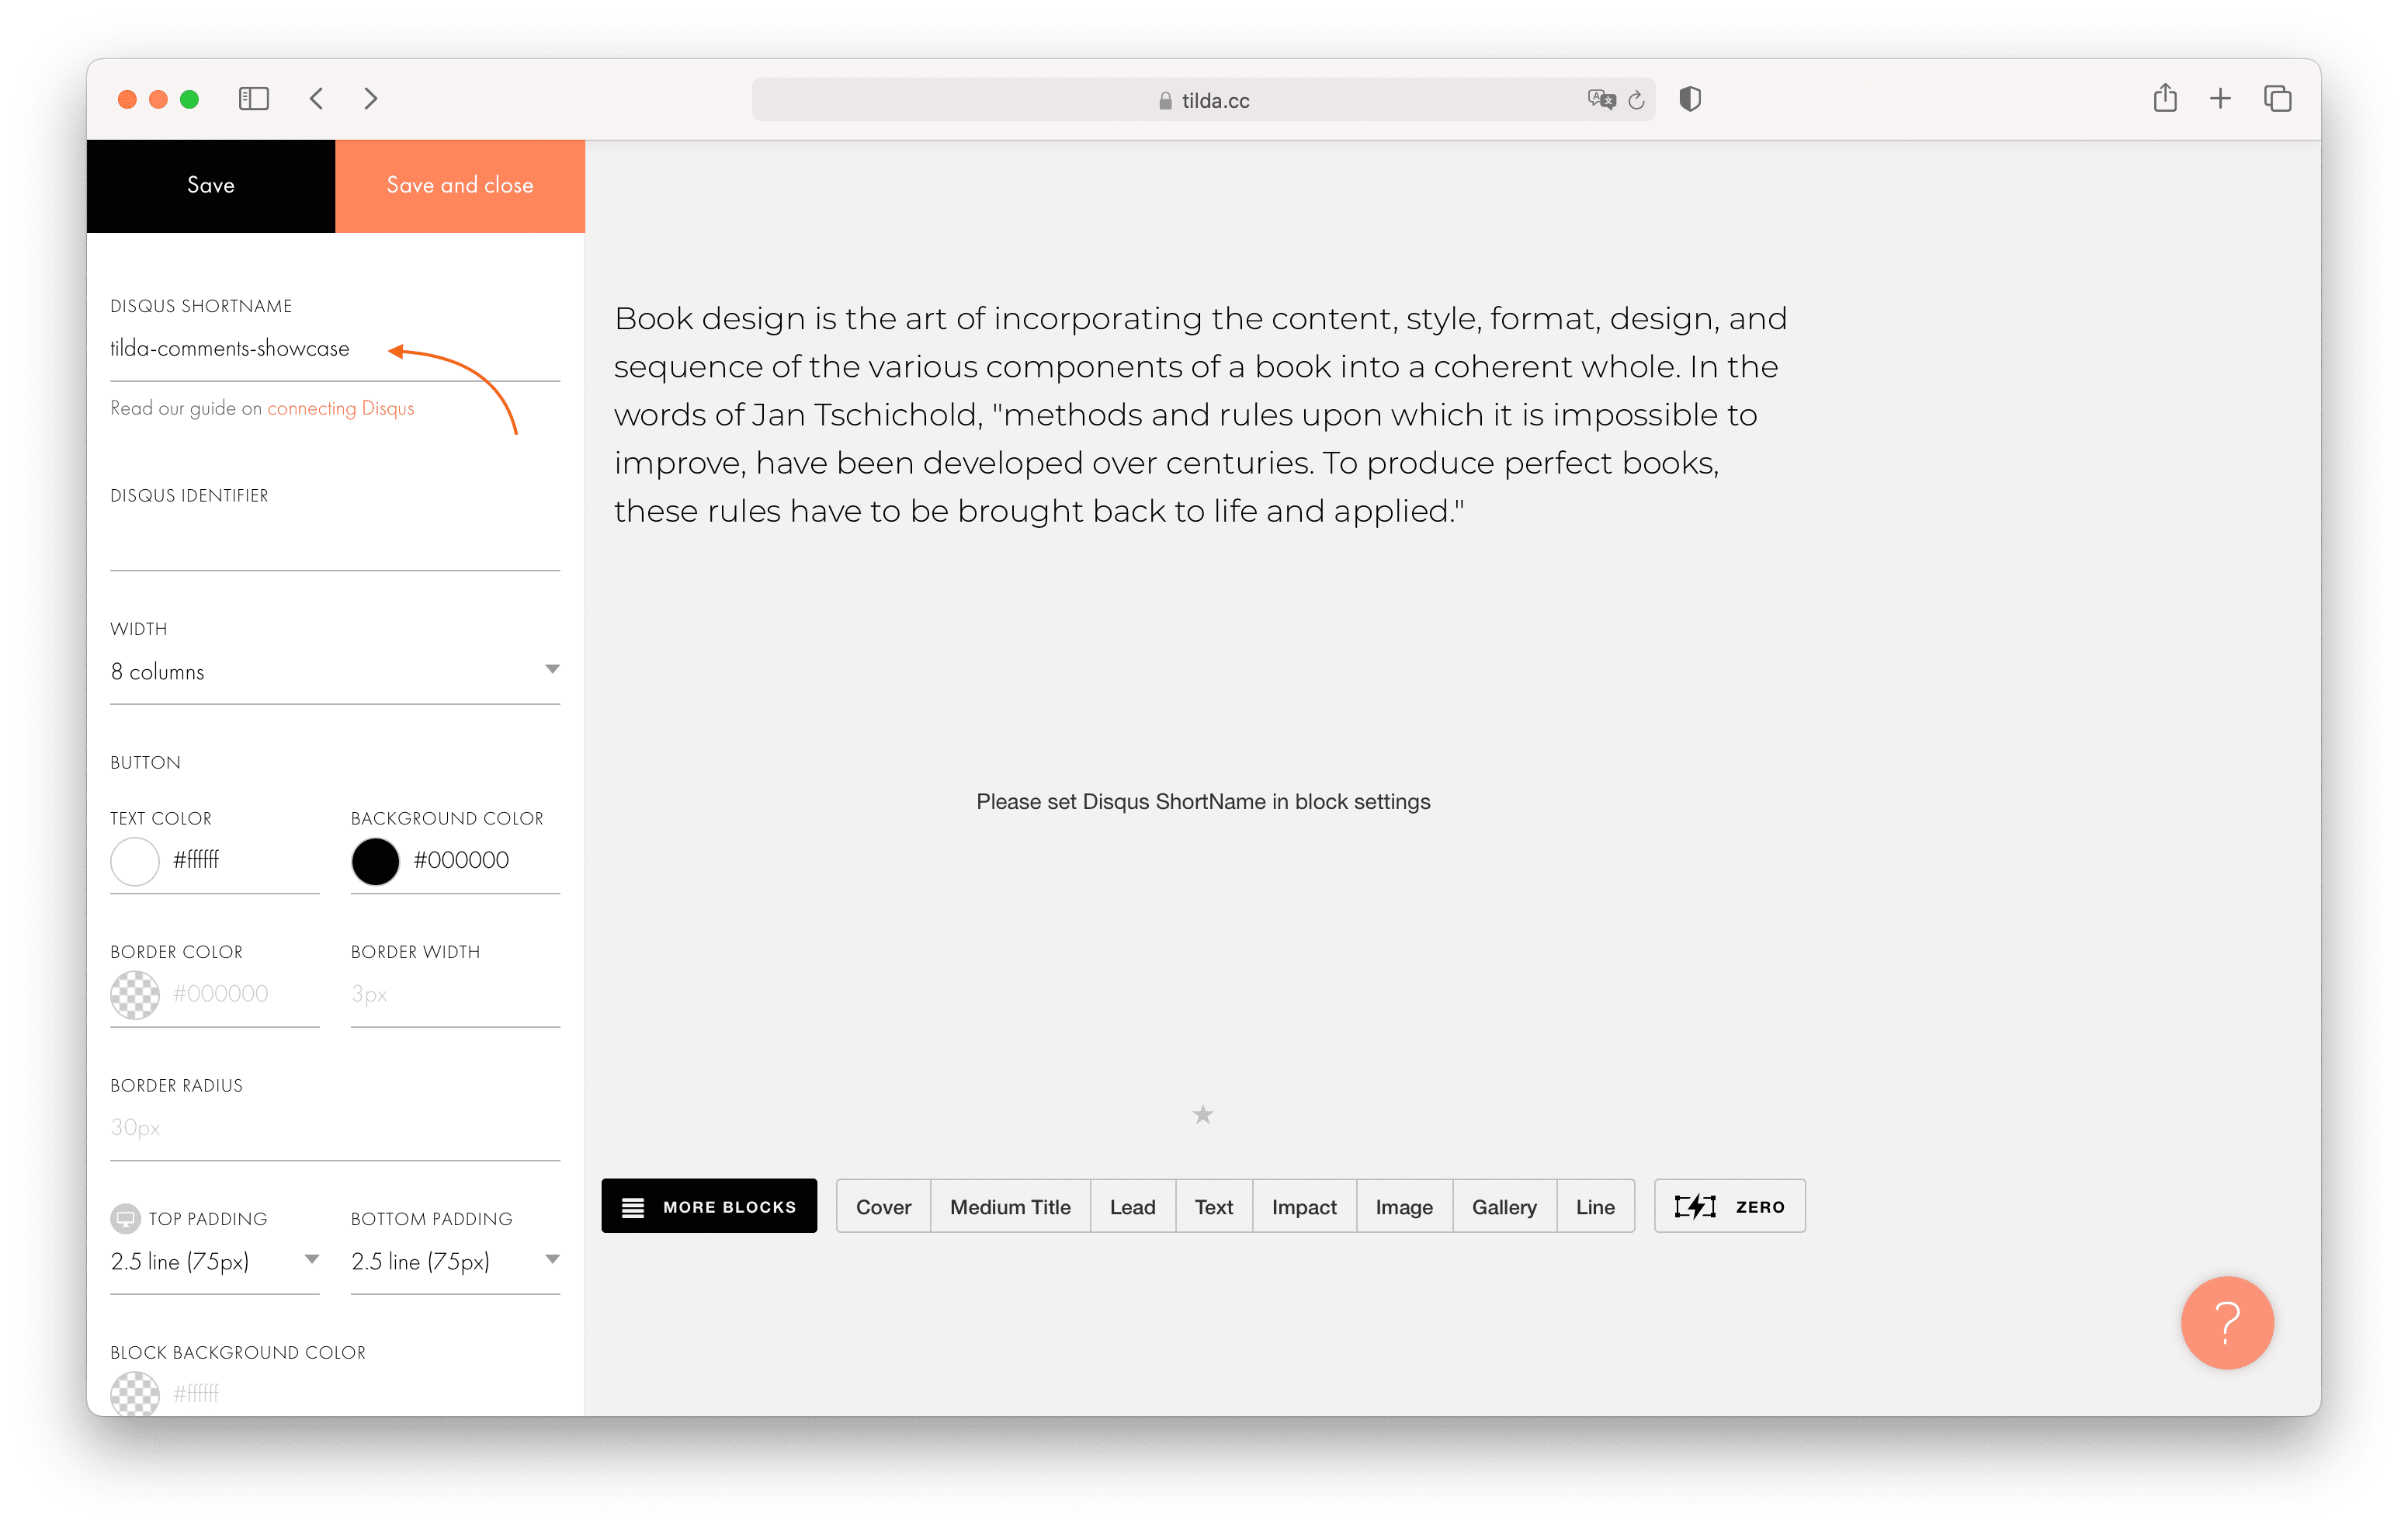Open the More Blocks library
Image resolution: width=2408 pixels, height=1531 pixels.
(x=709, y=1206)
